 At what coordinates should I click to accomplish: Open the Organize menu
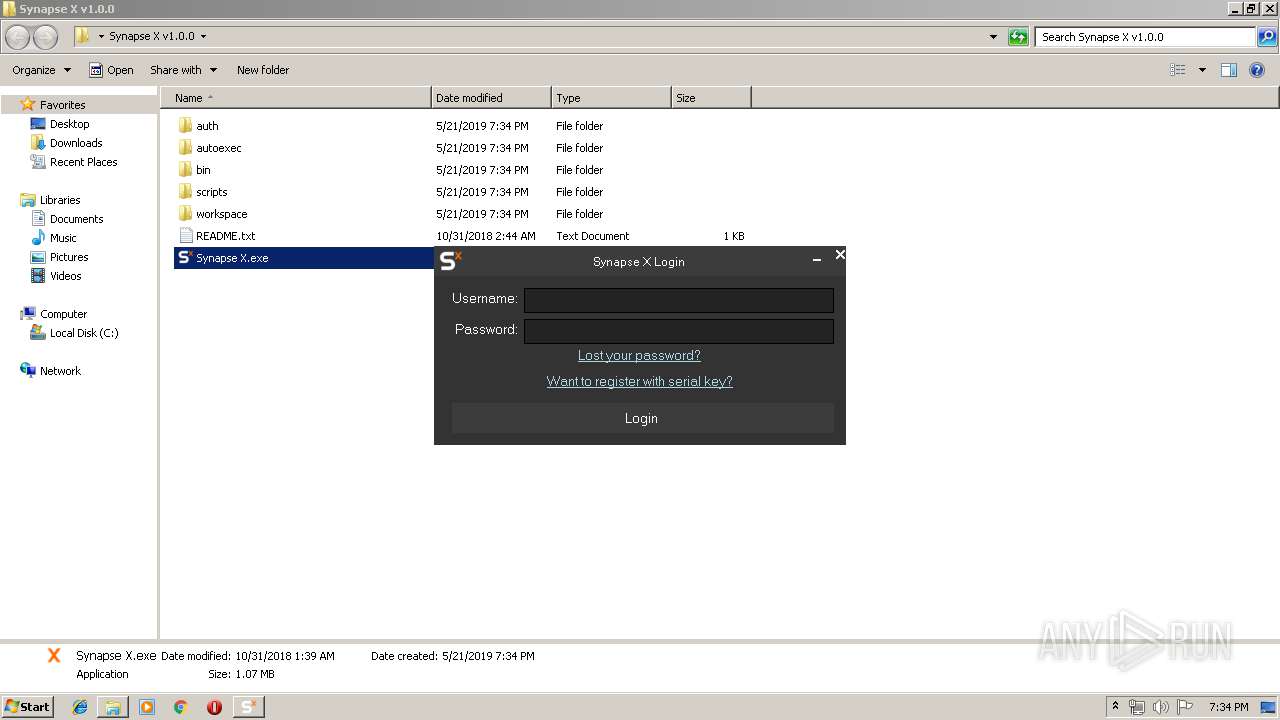point(41,70)
